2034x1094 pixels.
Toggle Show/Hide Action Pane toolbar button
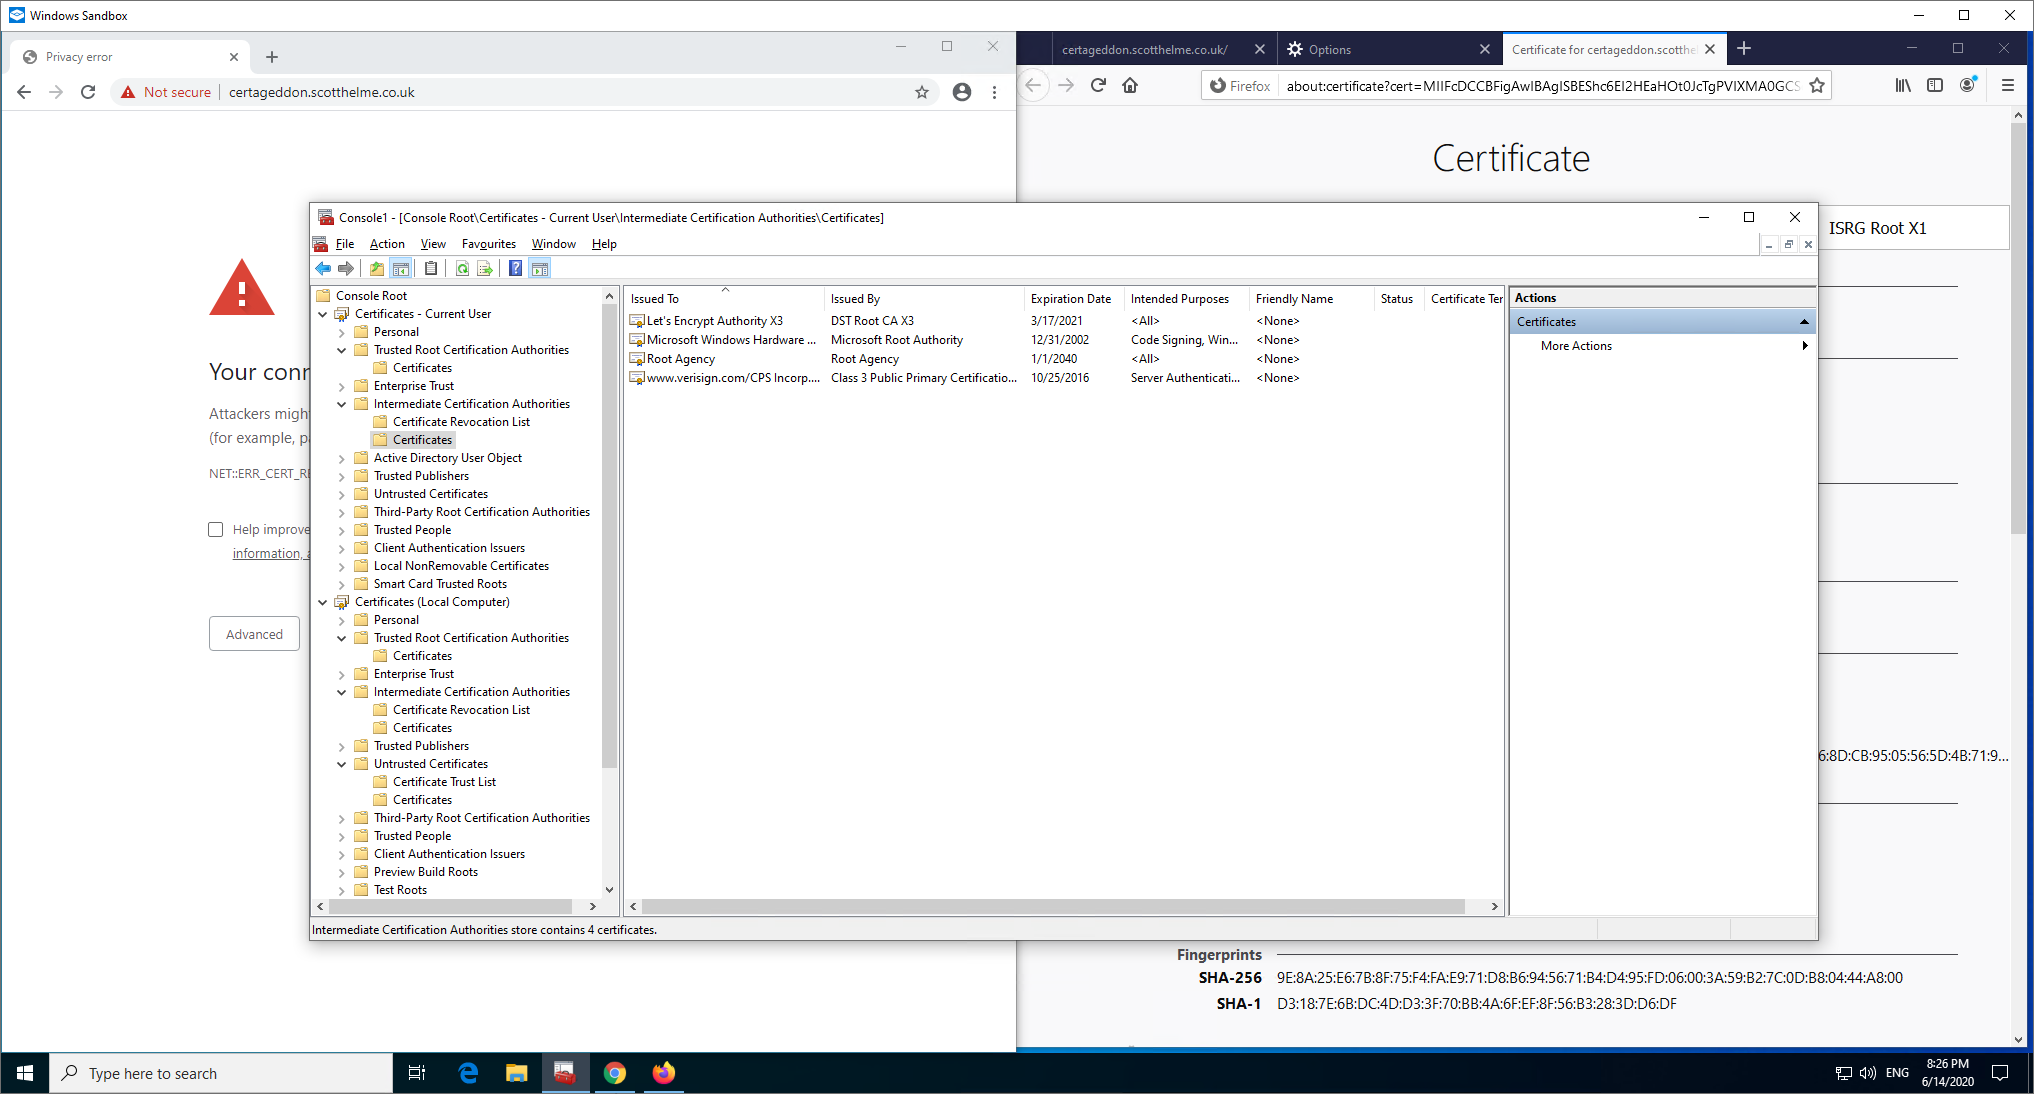(540, 268)
